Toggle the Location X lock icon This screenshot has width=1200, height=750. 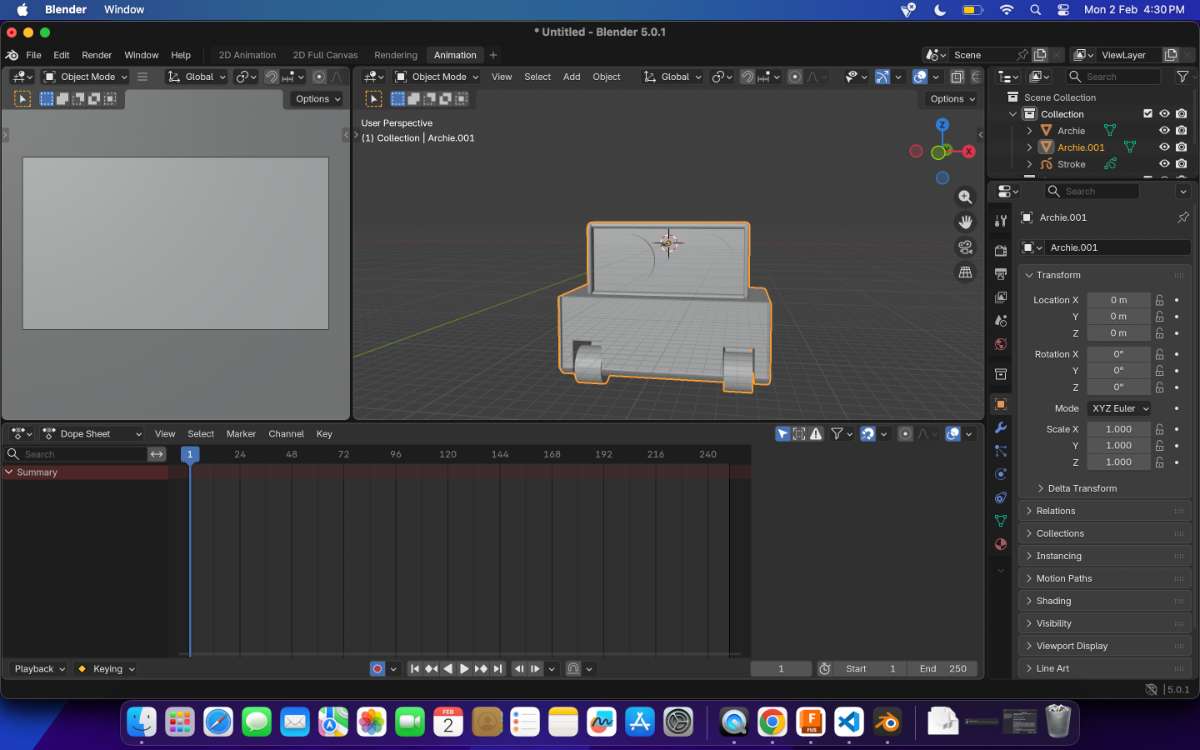tap(1160, 300)
